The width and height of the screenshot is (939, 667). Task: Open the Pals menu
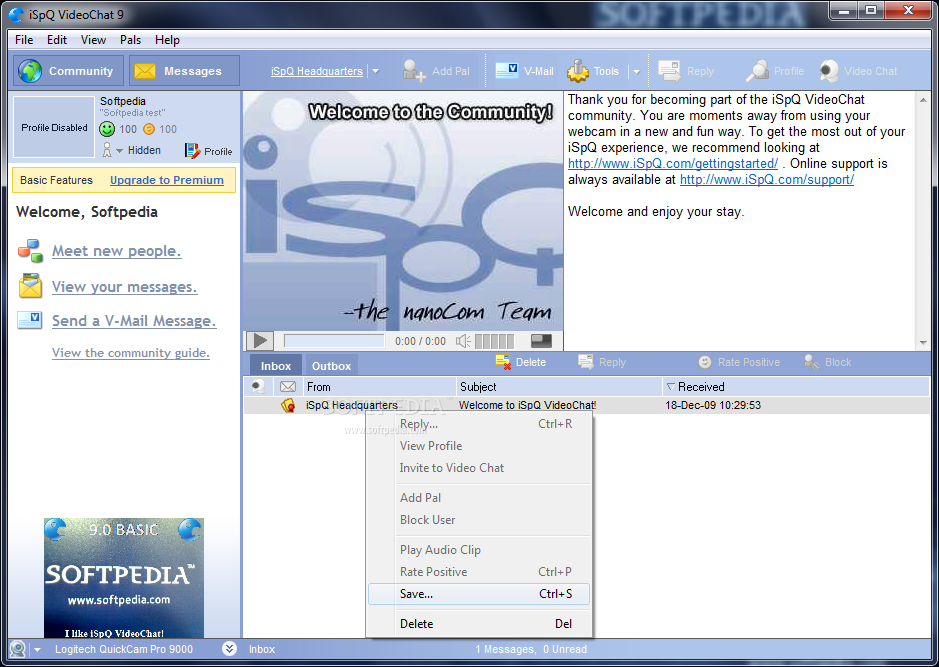pos(130,40)
